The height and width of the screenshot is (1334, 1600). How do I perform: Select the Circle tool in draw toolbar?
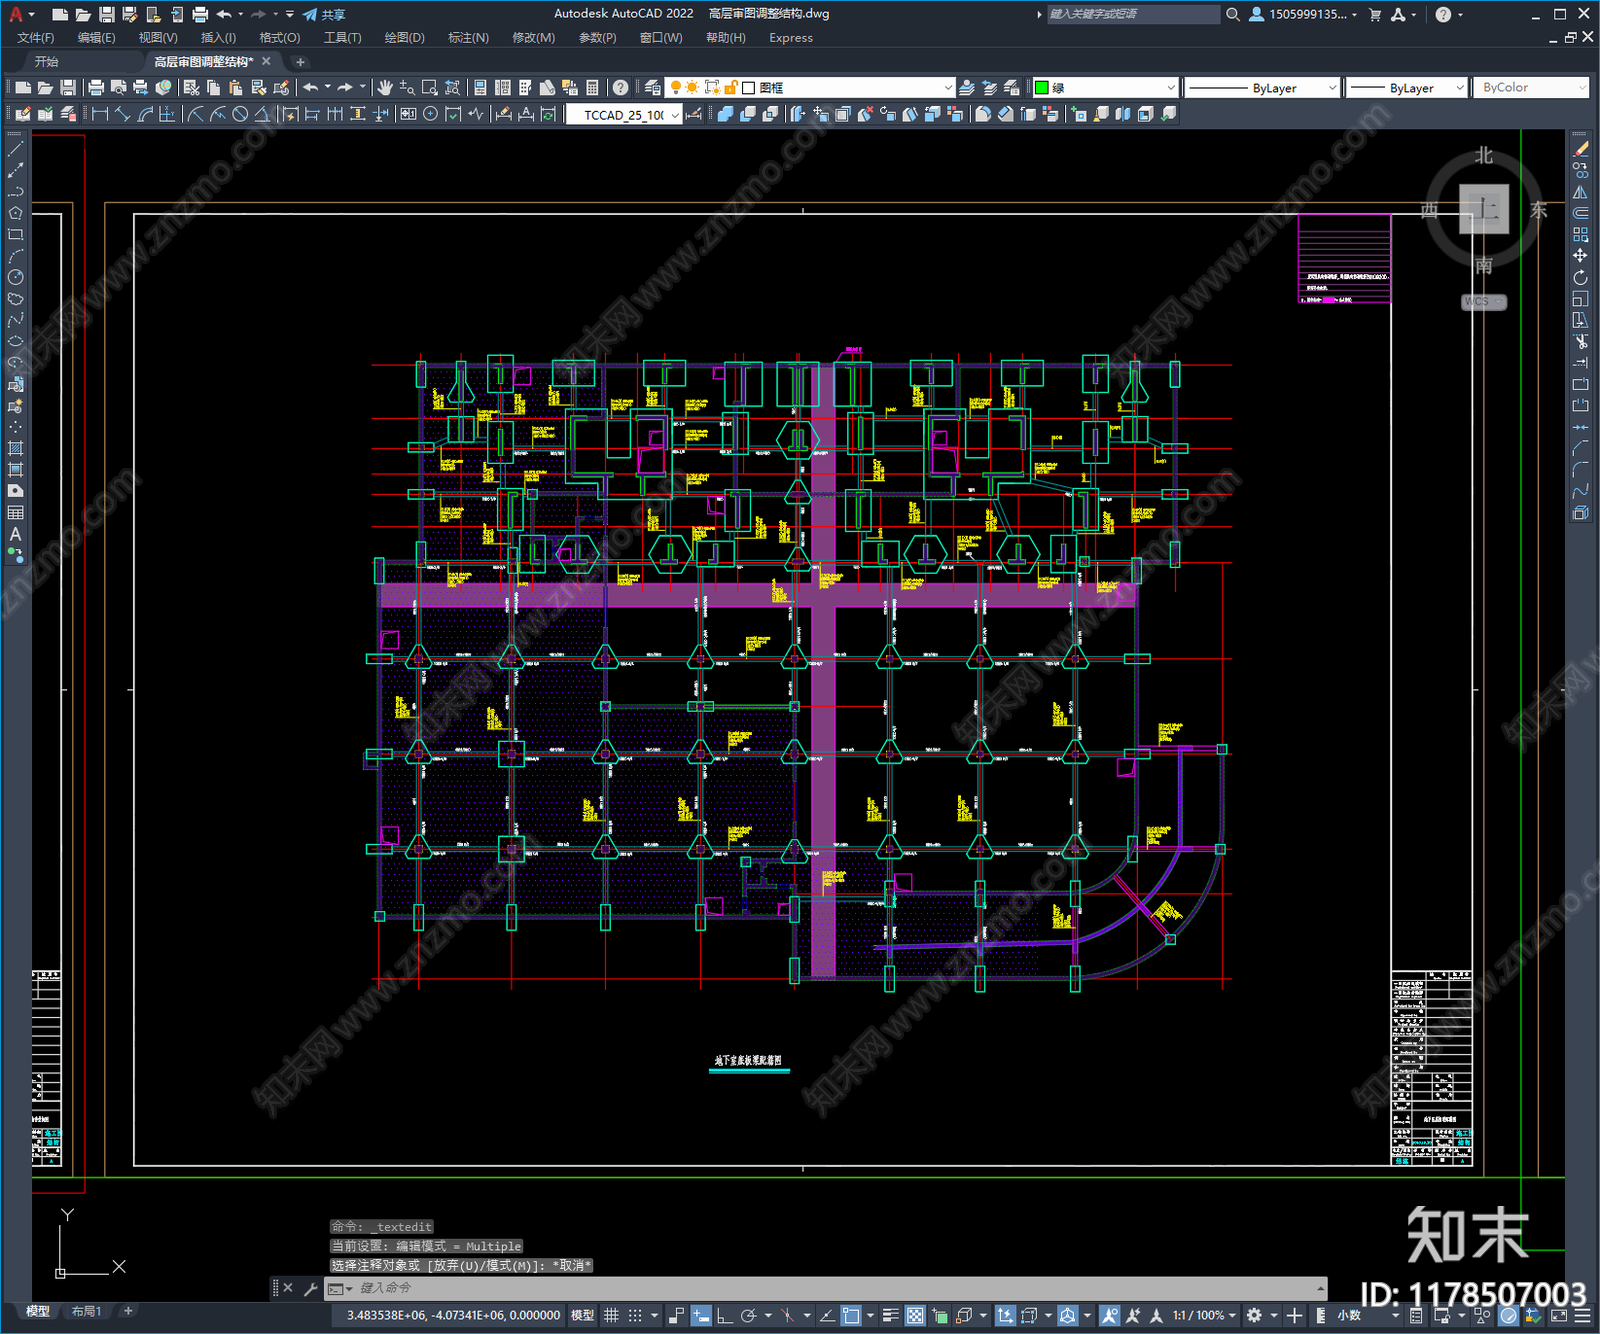pyautogui.click(x=15, y=277)
